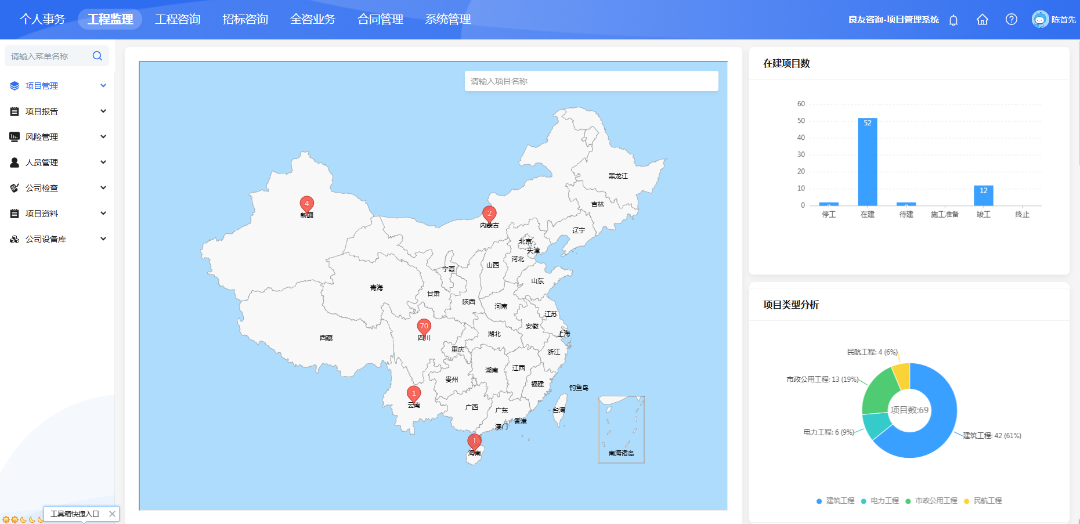Select the Xinjiang map marker showing 4
Viewport: 1080px width, 524px height.
click(307, 204)
